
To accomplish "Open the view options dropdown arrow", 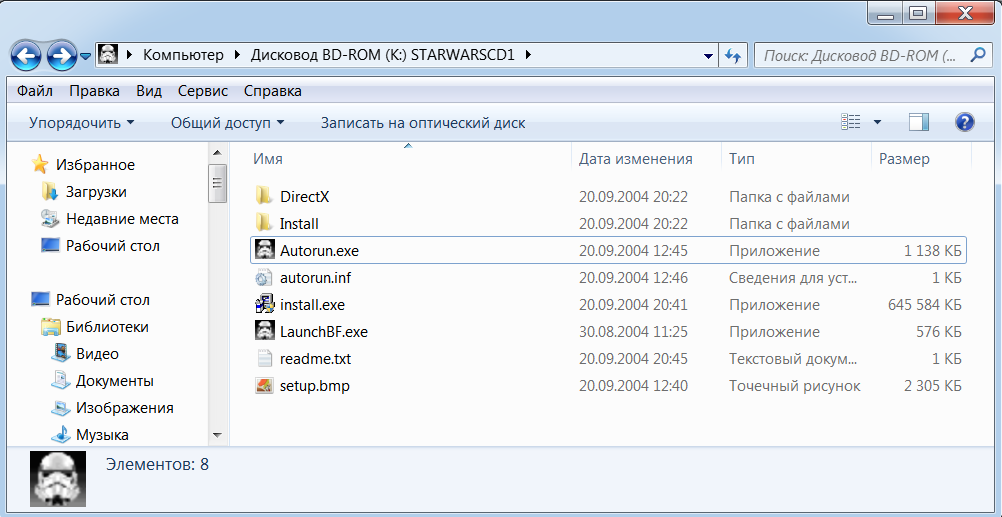I will pos(878,122).
